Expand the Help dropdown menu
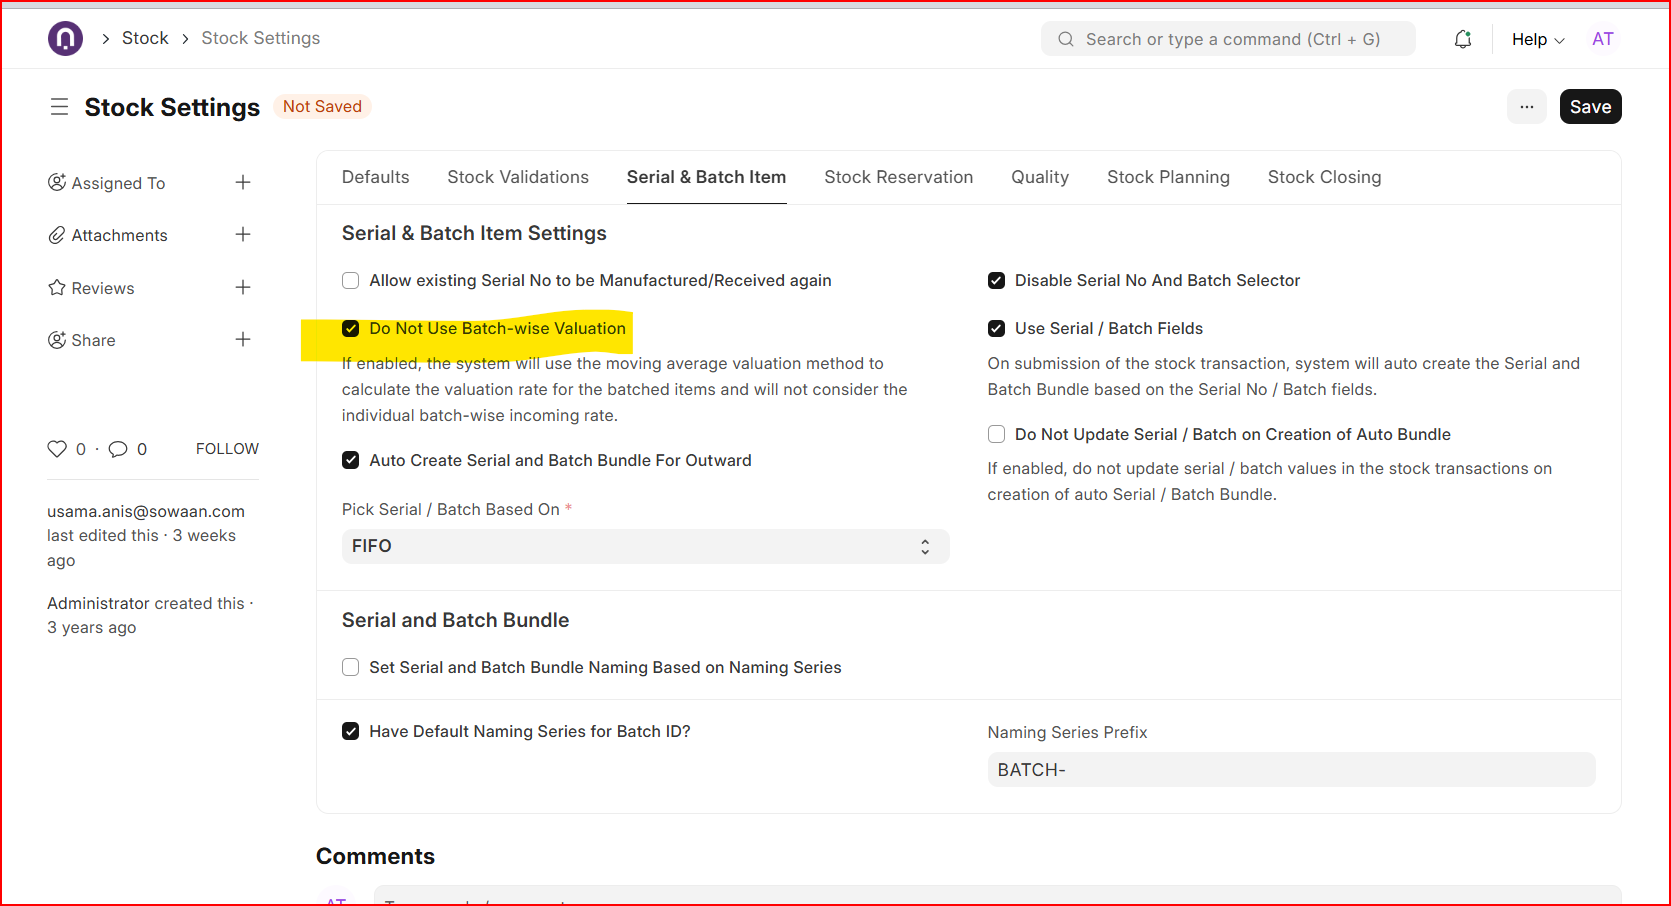Screen dimensions: 1671x906 (1537, 39)
